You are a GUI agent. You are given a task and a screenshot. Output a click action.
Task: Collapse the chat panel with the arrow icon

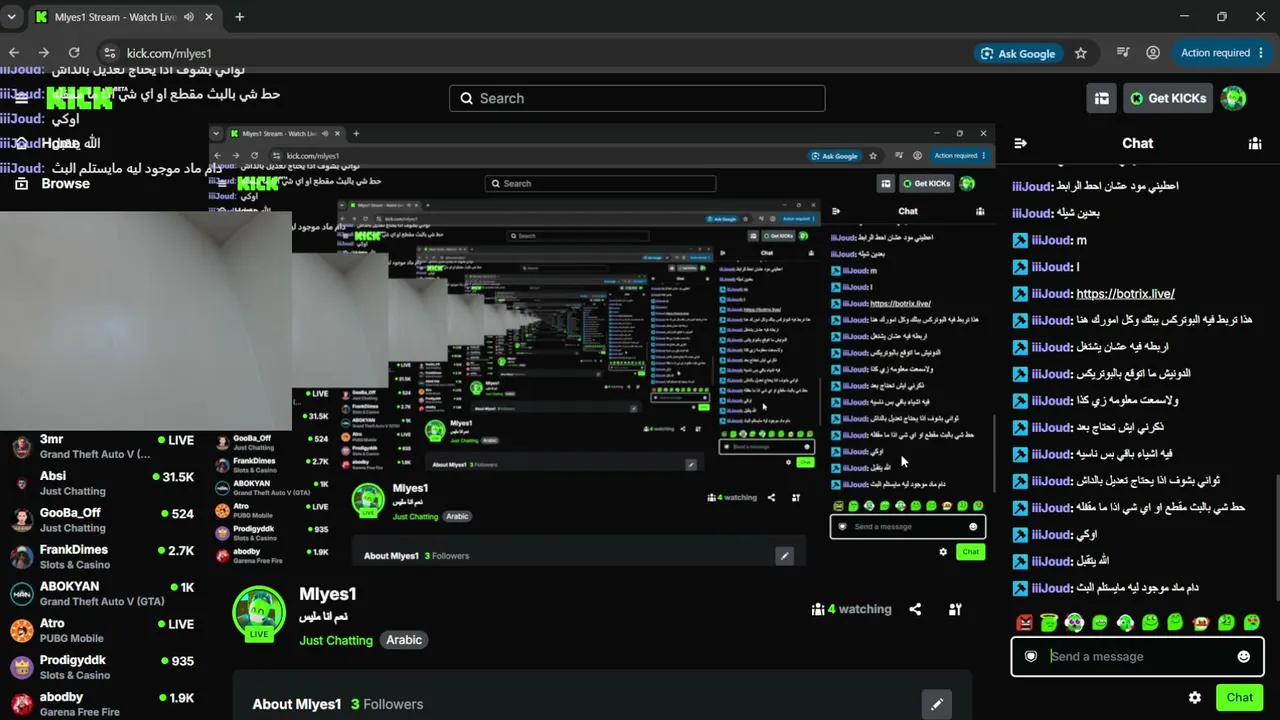click(x=1020, y=143)
